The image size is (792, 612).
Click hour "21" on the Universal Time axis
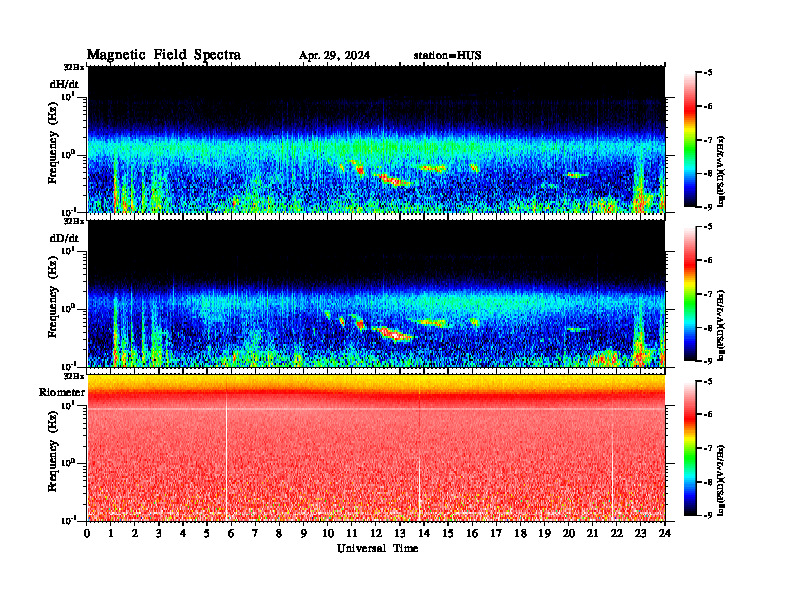pos(592,533)
